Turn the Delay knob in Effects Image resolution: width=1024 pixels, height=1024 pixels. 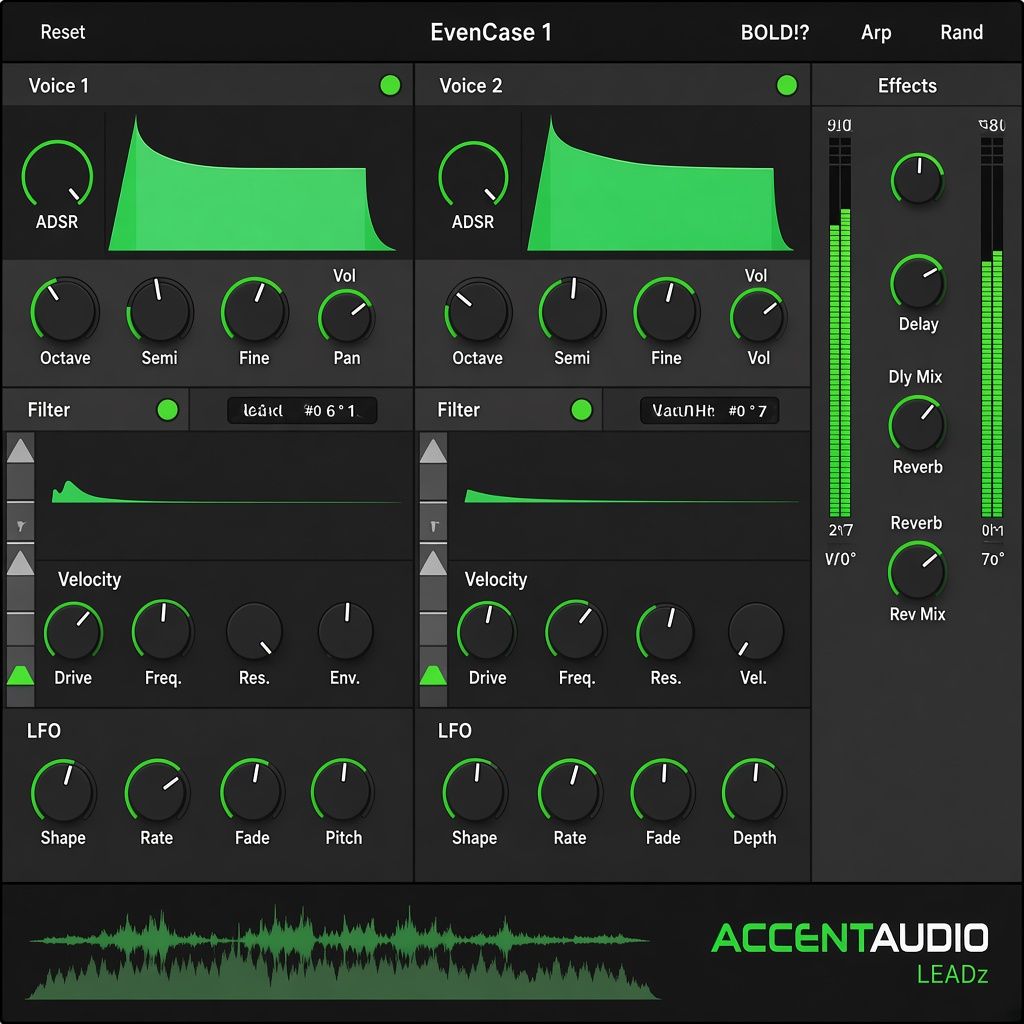pos(918,281)
